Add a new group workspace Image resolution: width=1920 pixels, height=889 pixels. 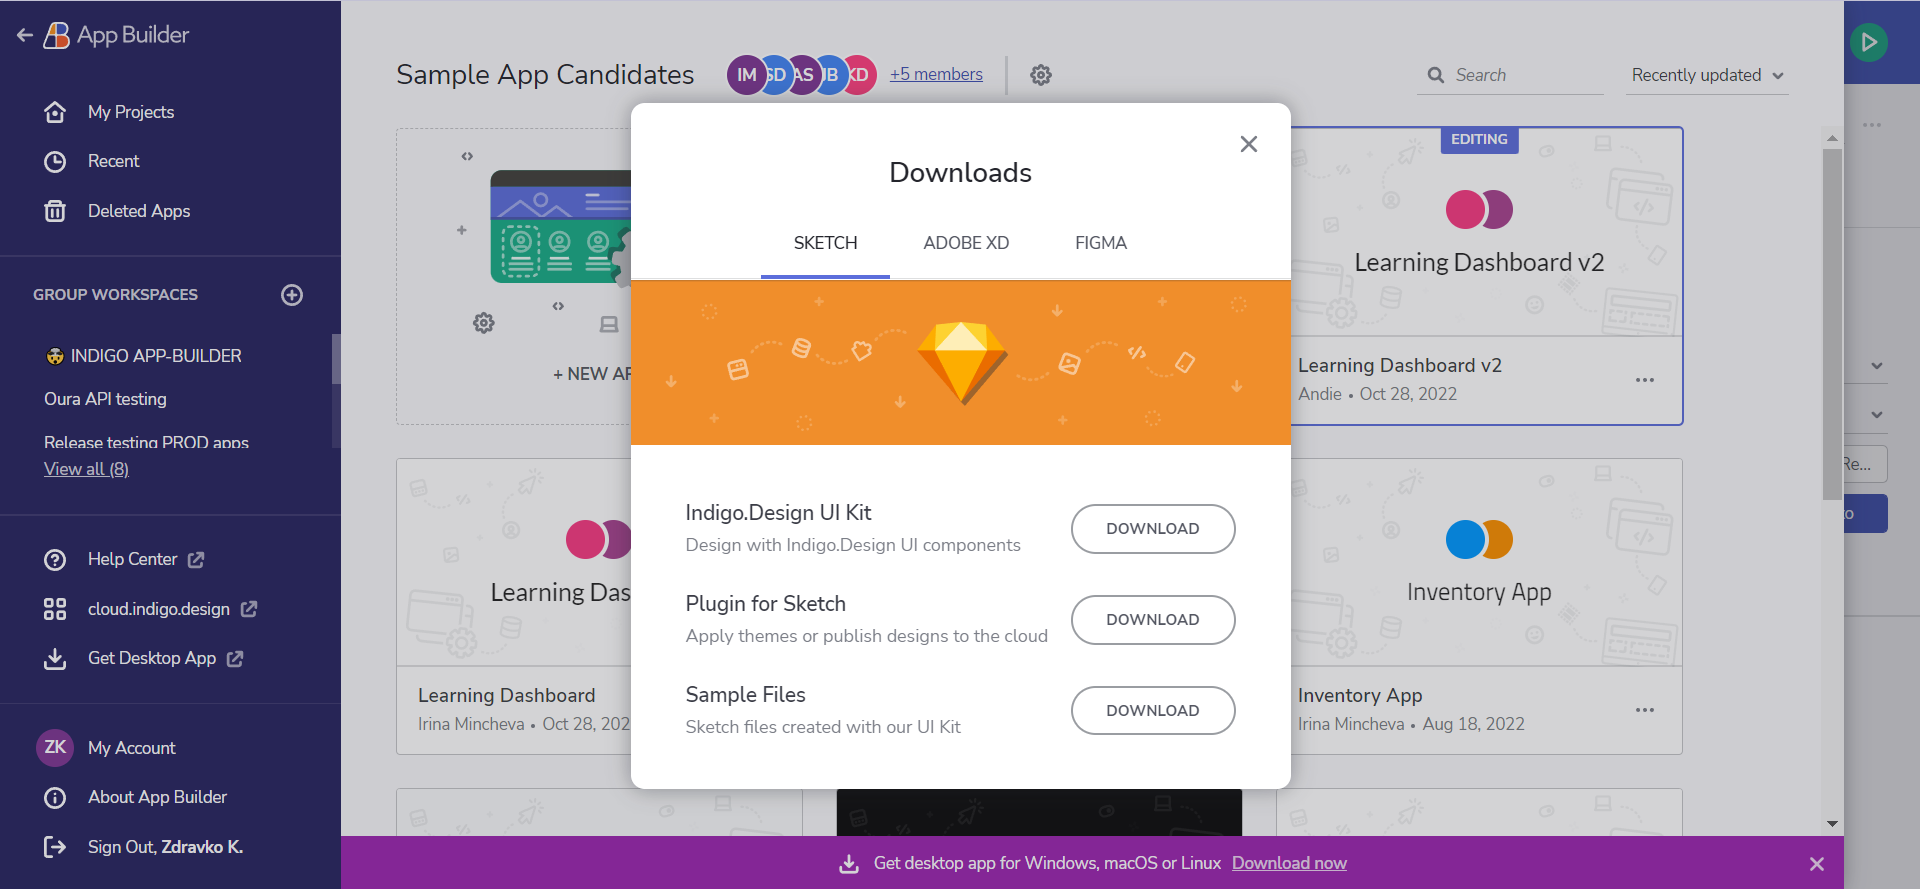[x=292, y=295]
